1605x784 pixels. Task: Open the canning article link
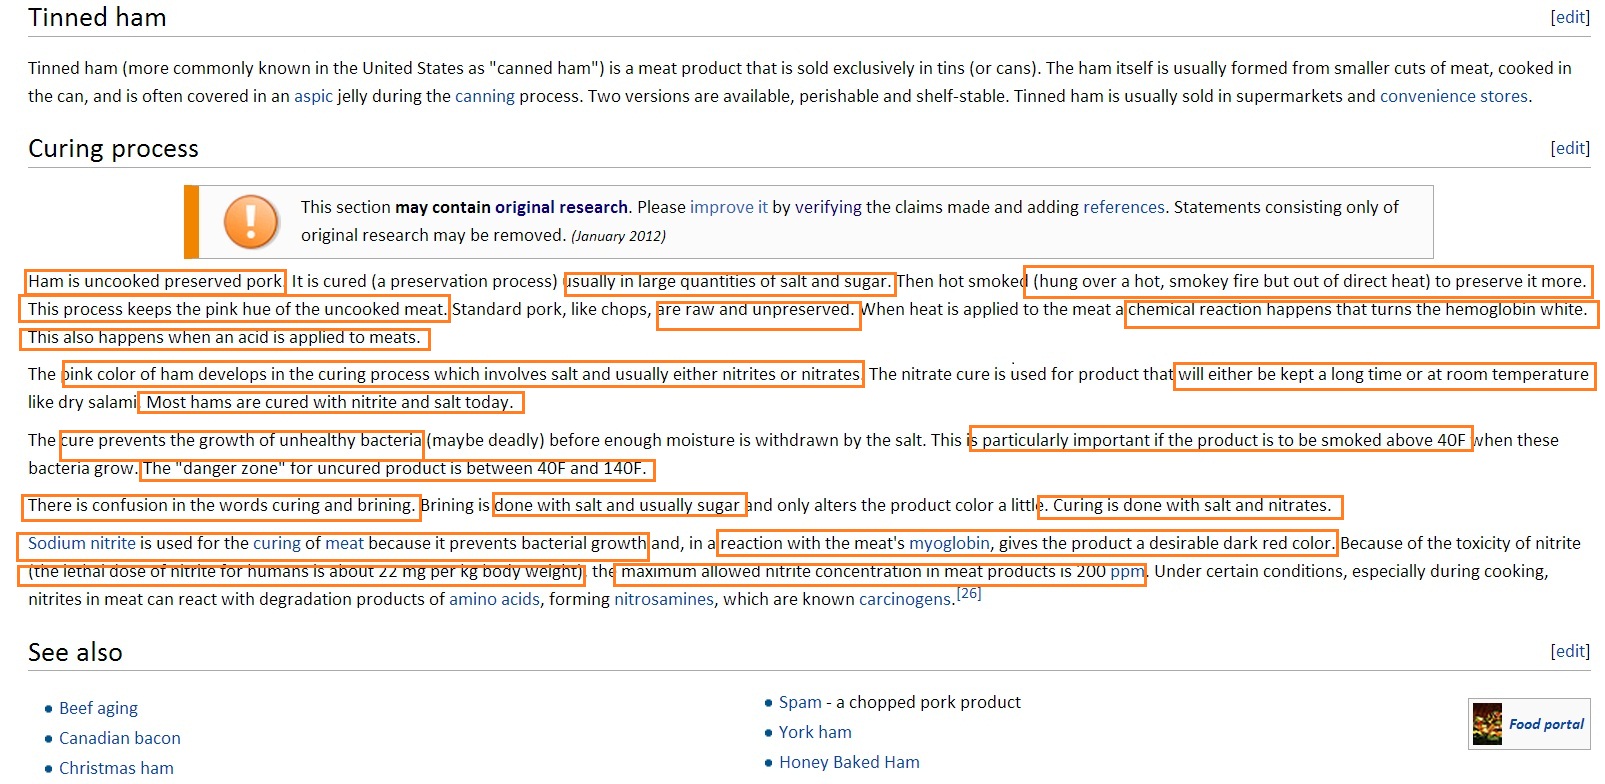click(x=484, y=96)
